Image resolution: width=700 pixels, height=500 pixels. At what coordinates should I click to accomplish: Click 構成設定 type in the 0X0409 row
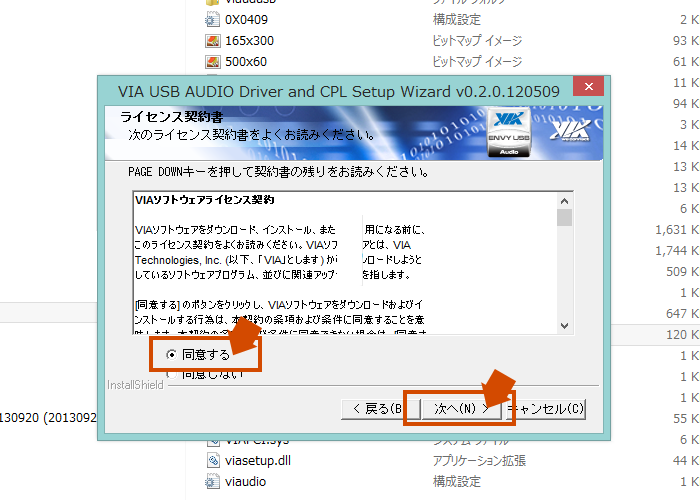pyautogui.click(x=456, y=20)
